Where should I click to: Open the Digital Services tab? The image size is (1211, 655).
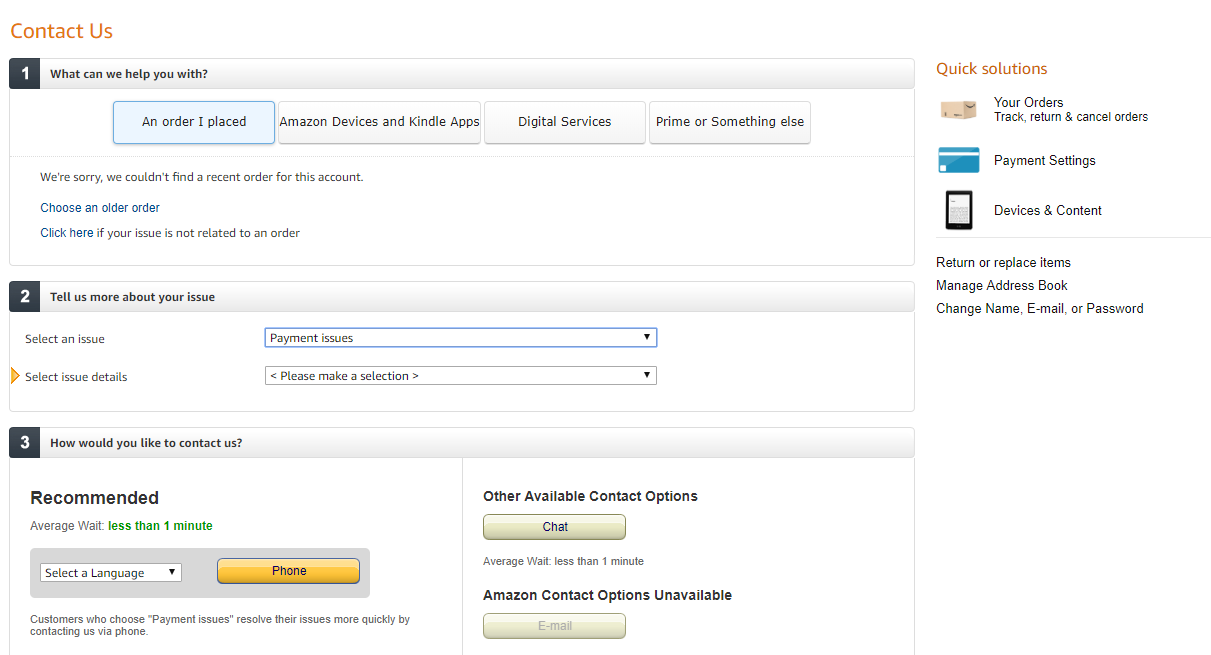(x=565, y=122)
